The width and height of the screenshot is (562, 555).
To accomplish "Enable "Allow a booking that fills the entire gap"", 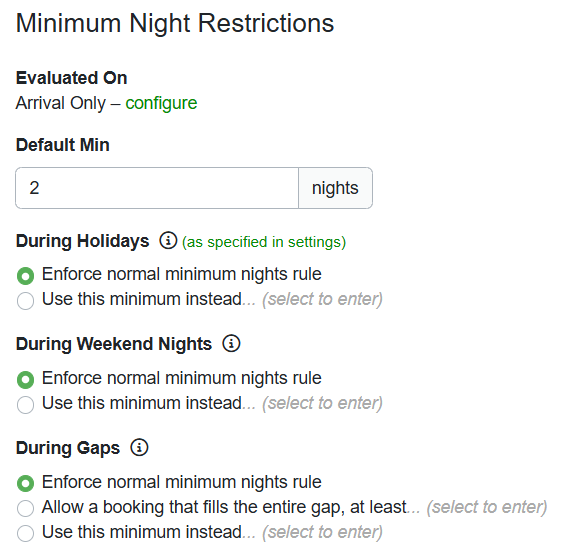I will pos(25,508).
